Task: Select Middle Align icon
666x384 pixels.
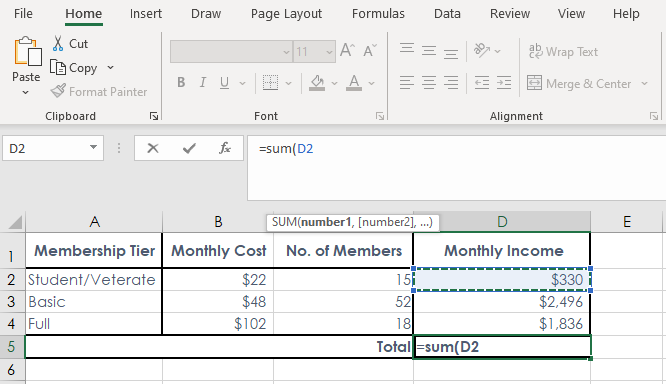Action: tap(429, 51)
